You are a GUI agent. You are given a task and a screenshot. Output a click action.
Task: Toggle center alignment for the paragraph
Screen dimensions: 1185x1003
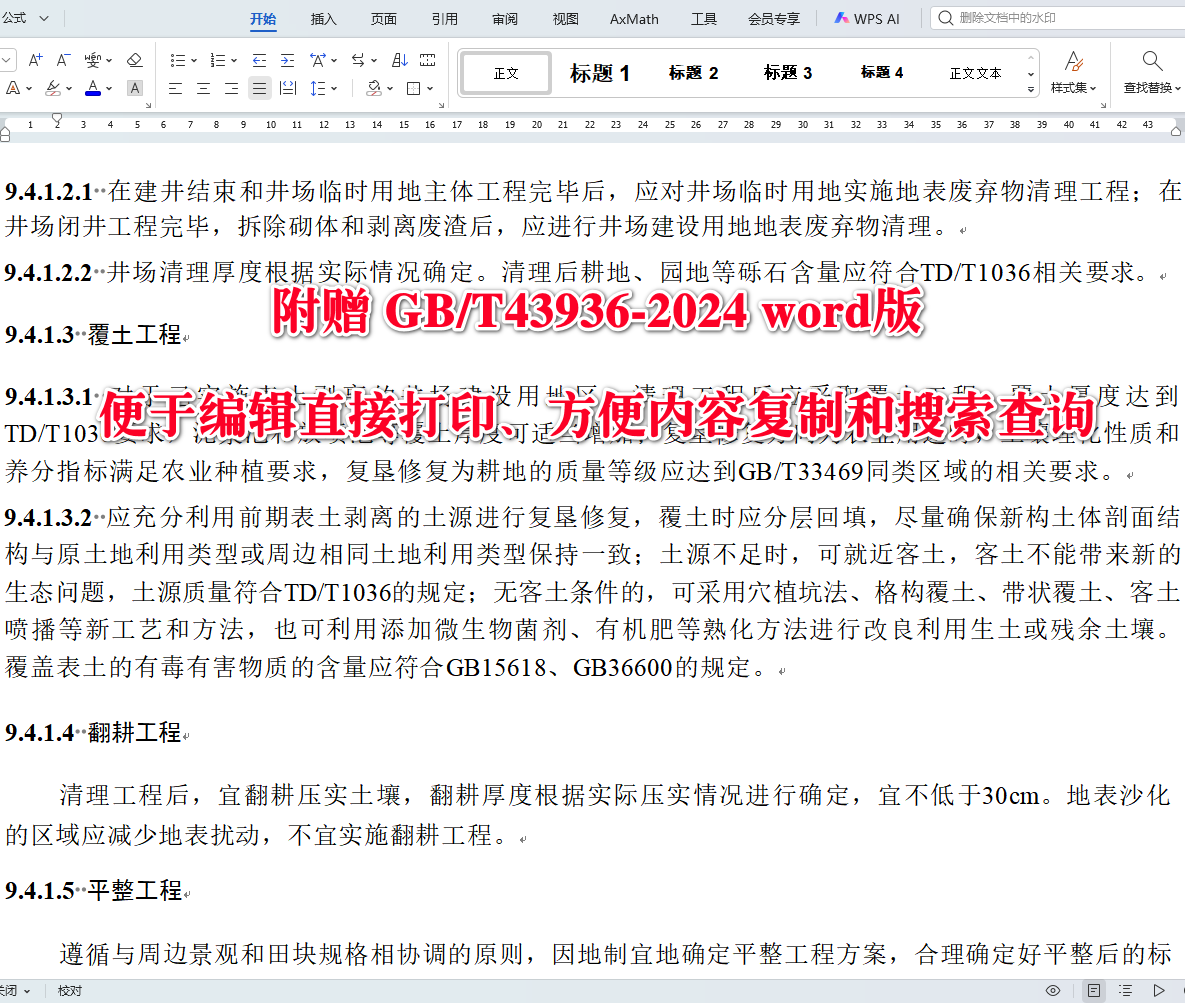tap(203, 88)
